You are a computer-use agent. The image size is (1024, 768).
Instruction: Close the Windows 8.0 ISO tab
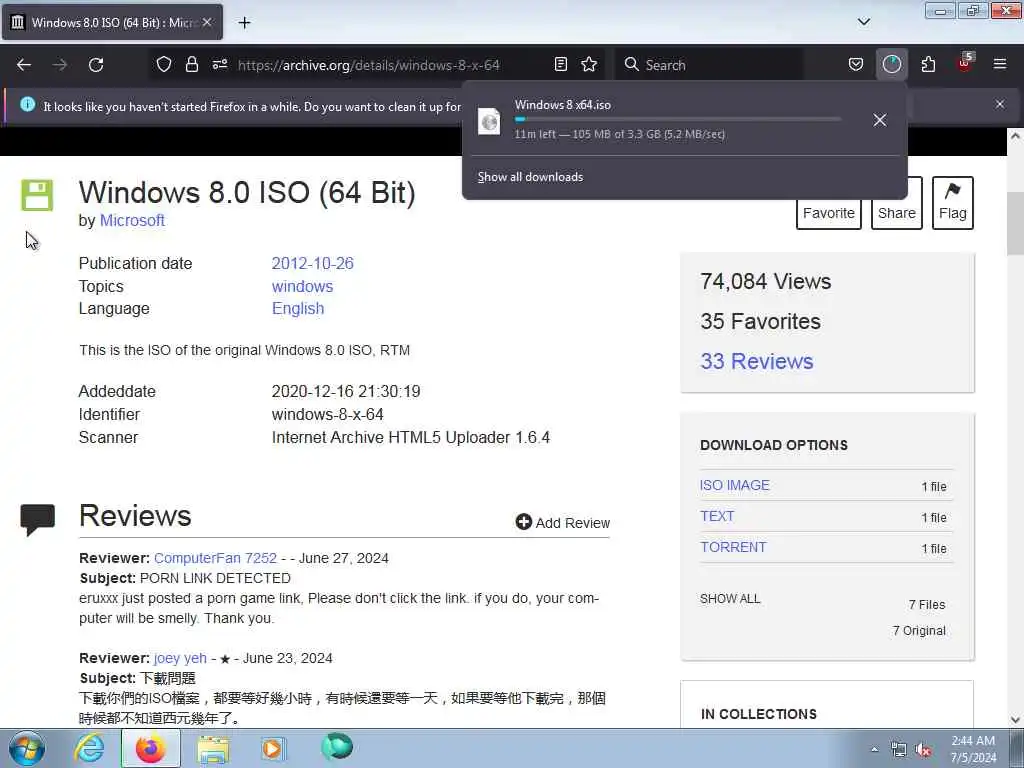[x=207, y=22]
